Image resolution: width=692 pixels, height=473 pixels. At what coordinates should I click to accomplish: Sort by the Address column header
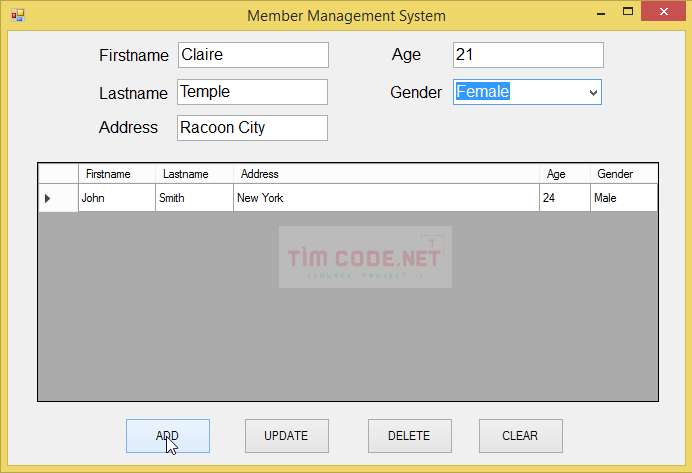click(x=387, y=174)
